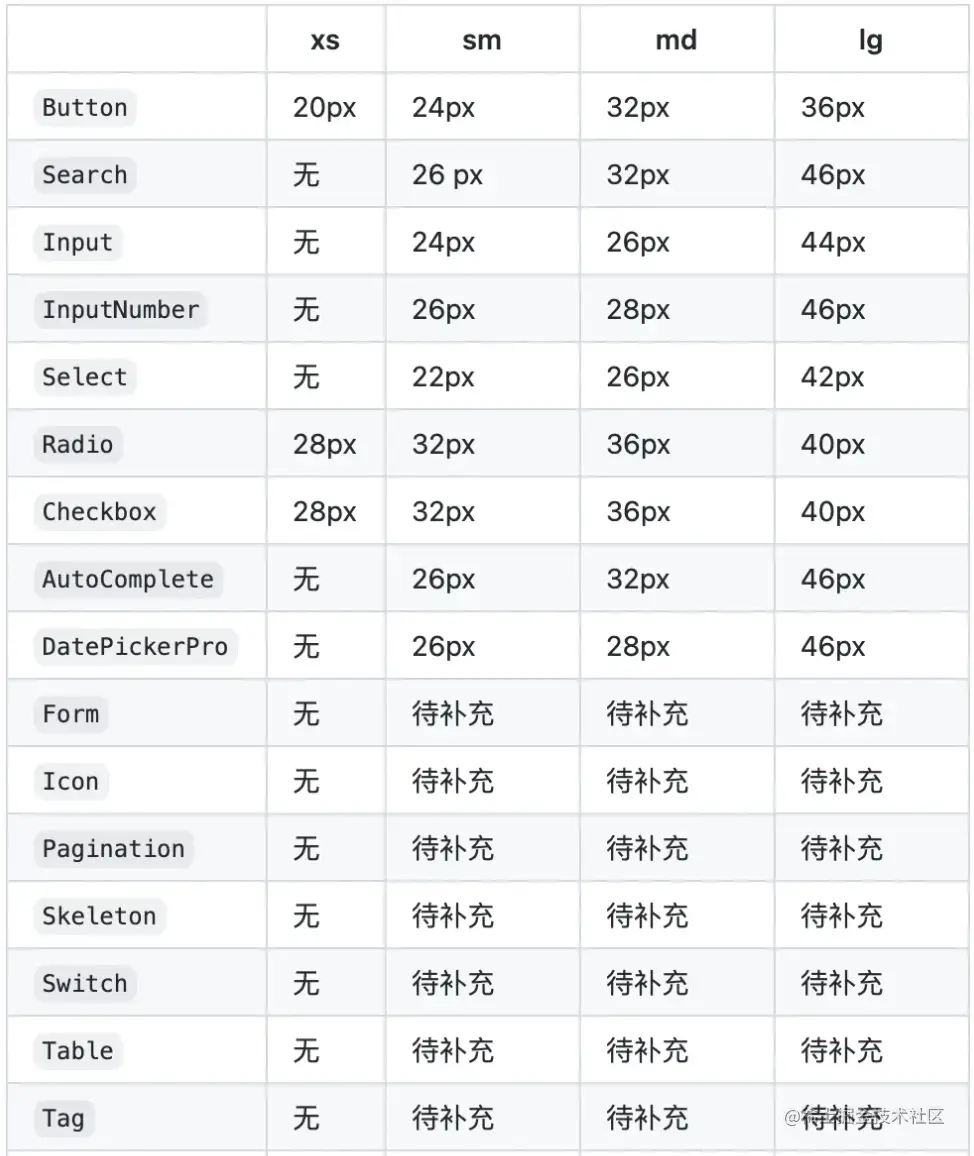Click the xs column header
Screen dimensions: 974x1156
(325, 41)
